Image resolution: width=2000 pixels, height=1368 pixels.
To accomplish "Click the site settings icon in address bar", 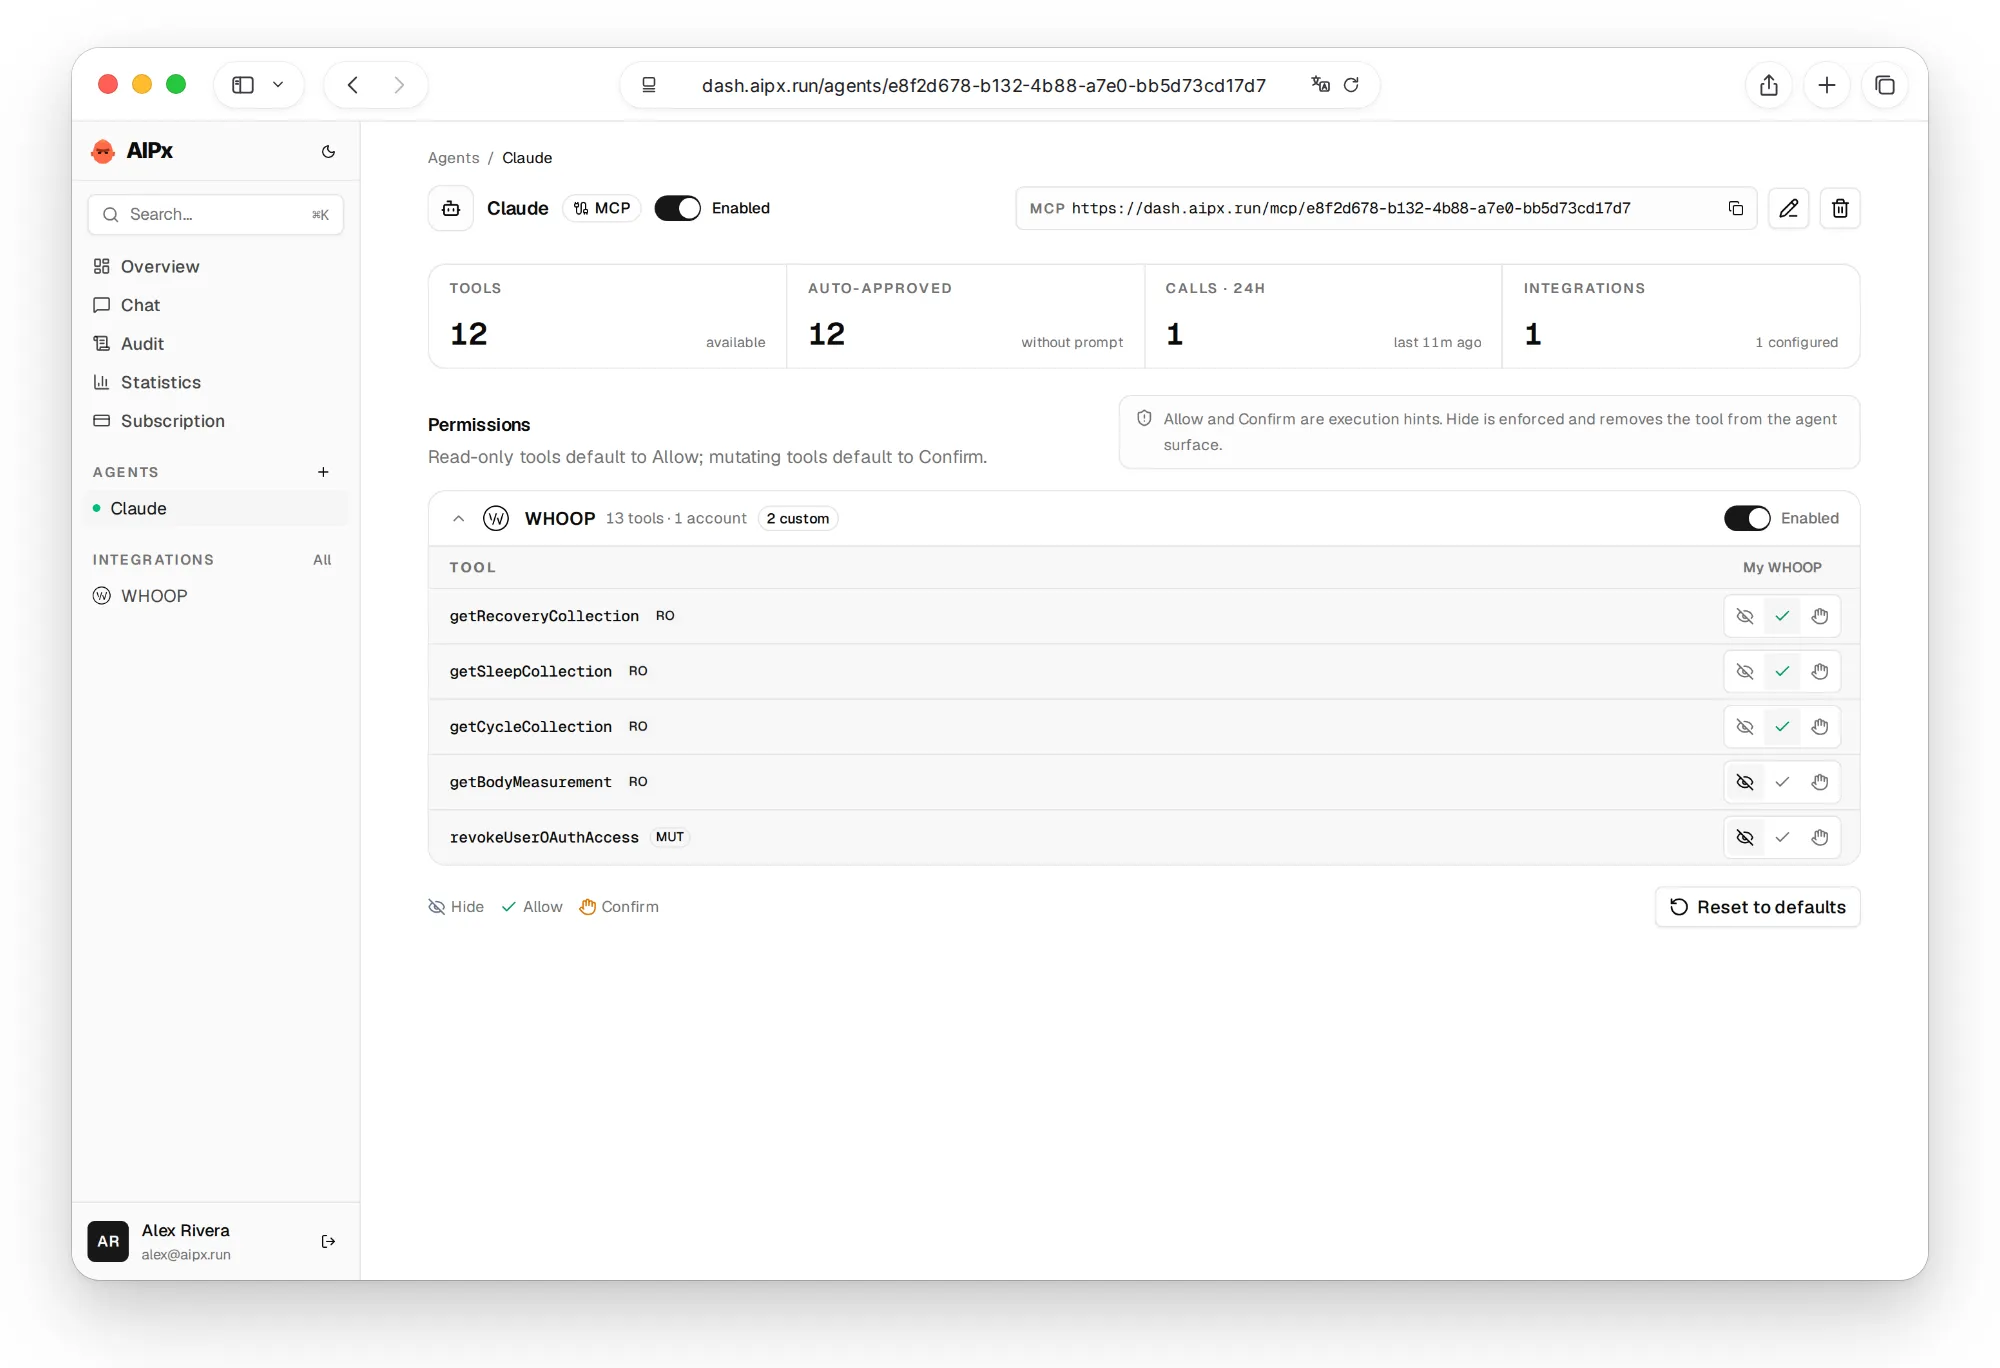I will coord(649,85).
